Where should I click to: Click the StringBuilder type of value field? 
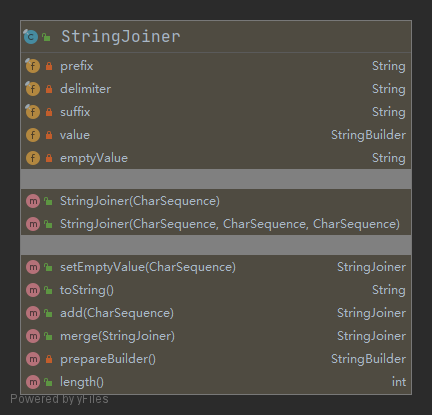click(368, 135)
